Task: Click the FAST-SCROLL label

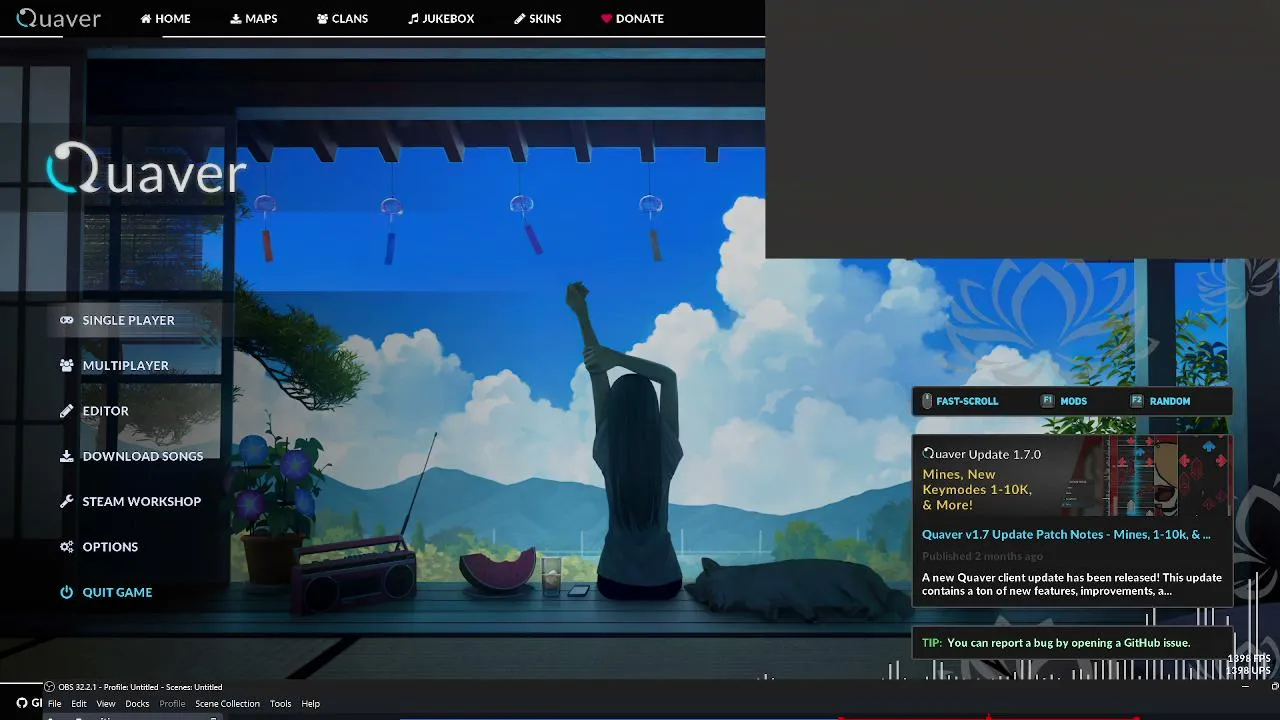Action: [x=967, y=401]
